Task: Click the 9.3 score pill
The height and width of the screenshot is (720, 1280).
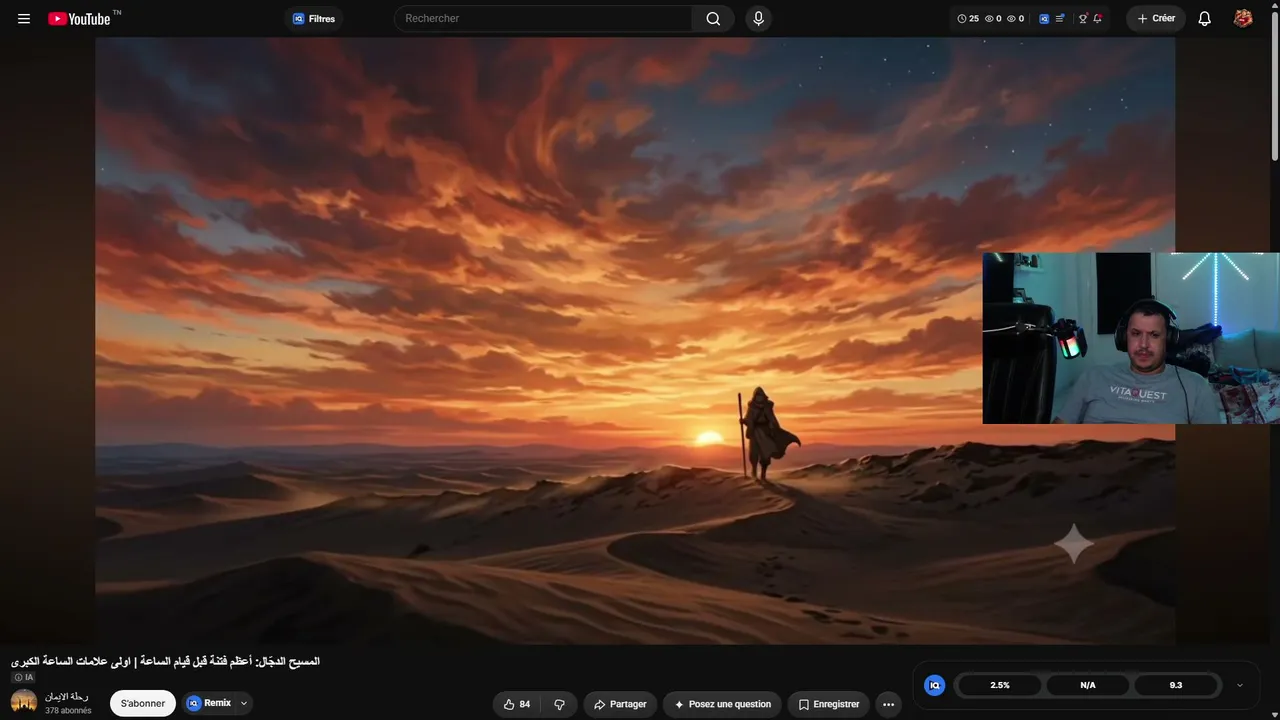Action: pyautogui.click(x=1176, y=685)
